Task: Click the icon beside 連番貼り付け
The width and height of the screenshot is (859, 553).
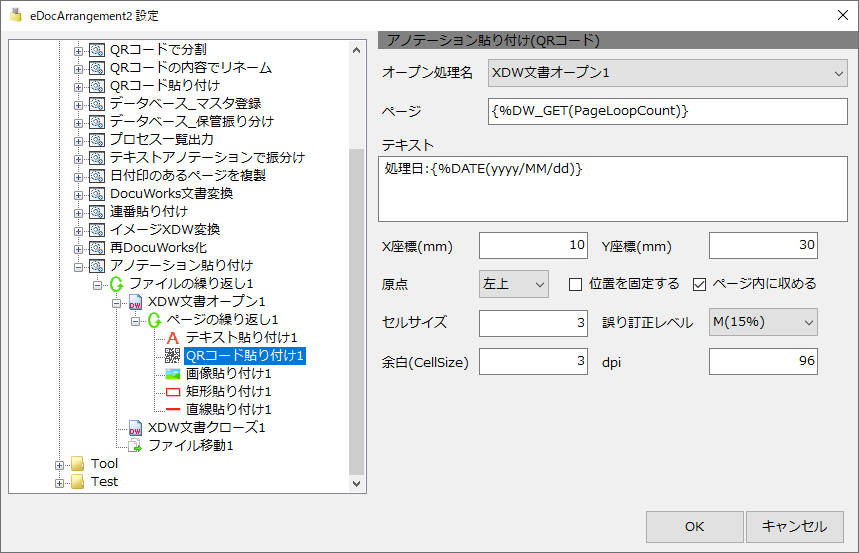Action: [x=97, y=212]
